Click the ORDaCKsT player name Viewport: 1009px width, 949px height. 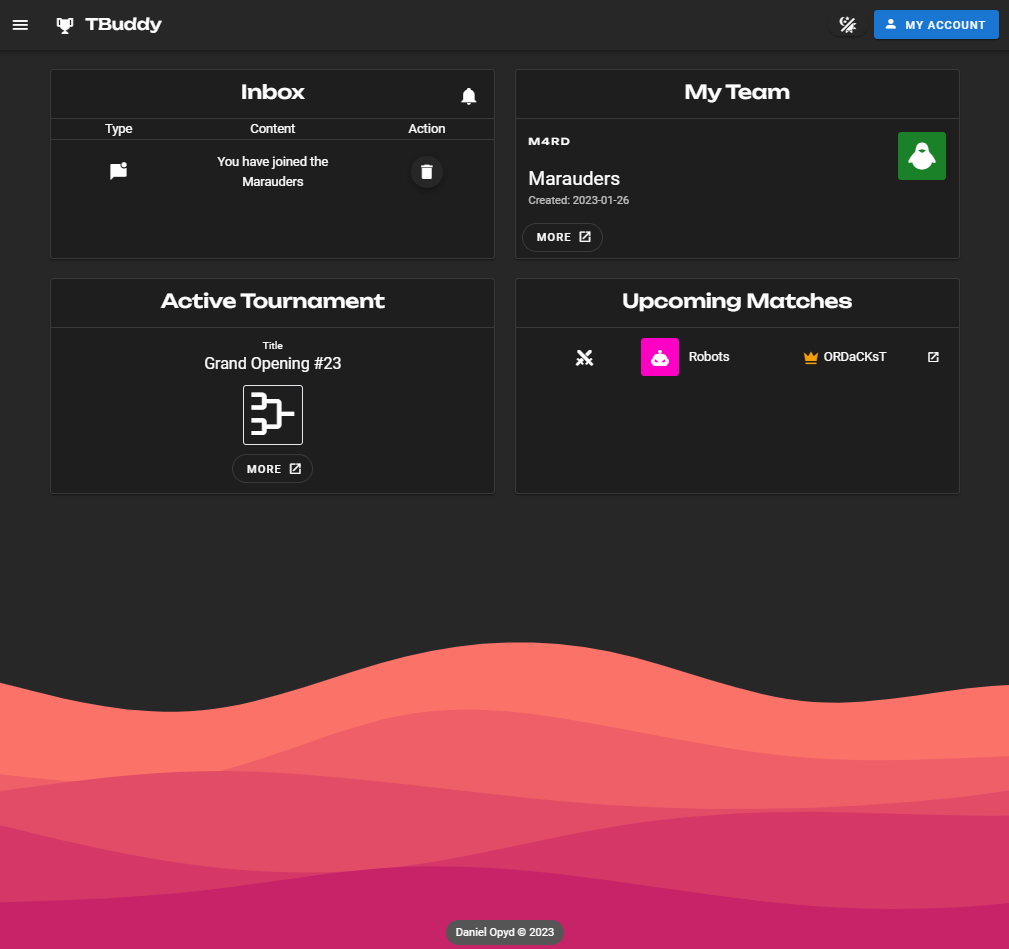pos(855,356)
